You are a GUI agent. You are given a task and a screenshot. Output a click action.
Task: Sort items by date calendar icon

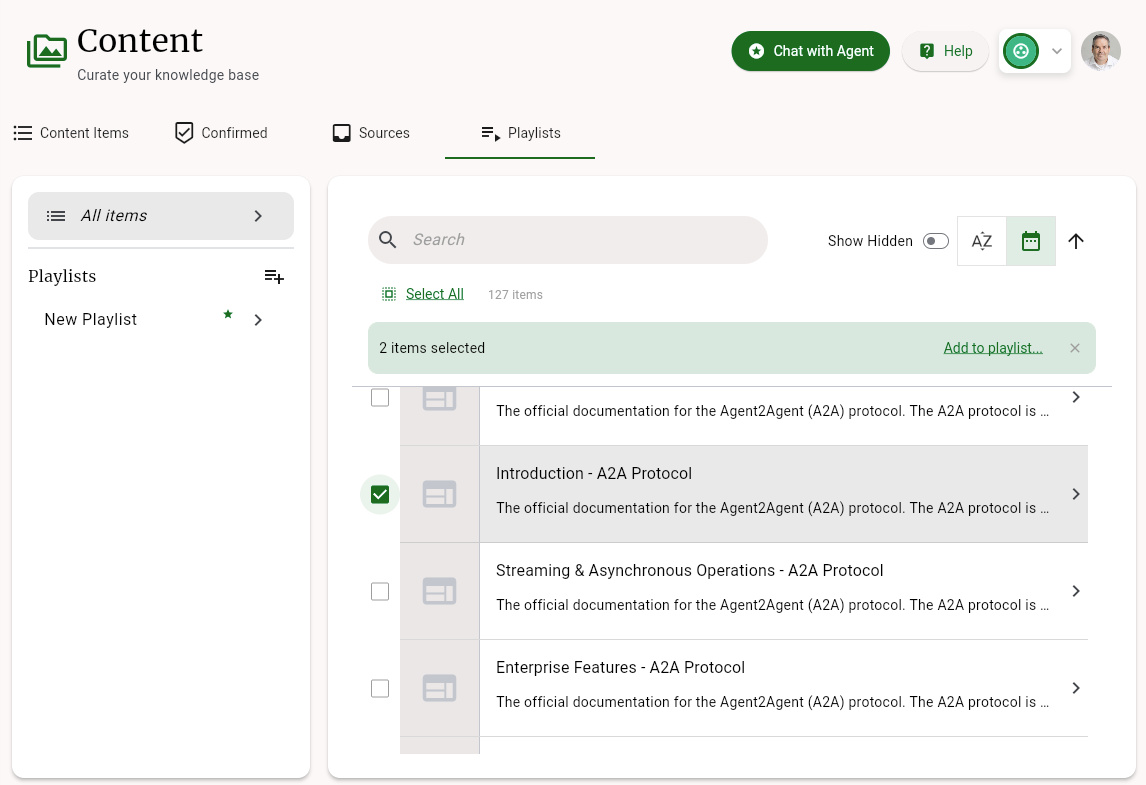[1031, 241]
